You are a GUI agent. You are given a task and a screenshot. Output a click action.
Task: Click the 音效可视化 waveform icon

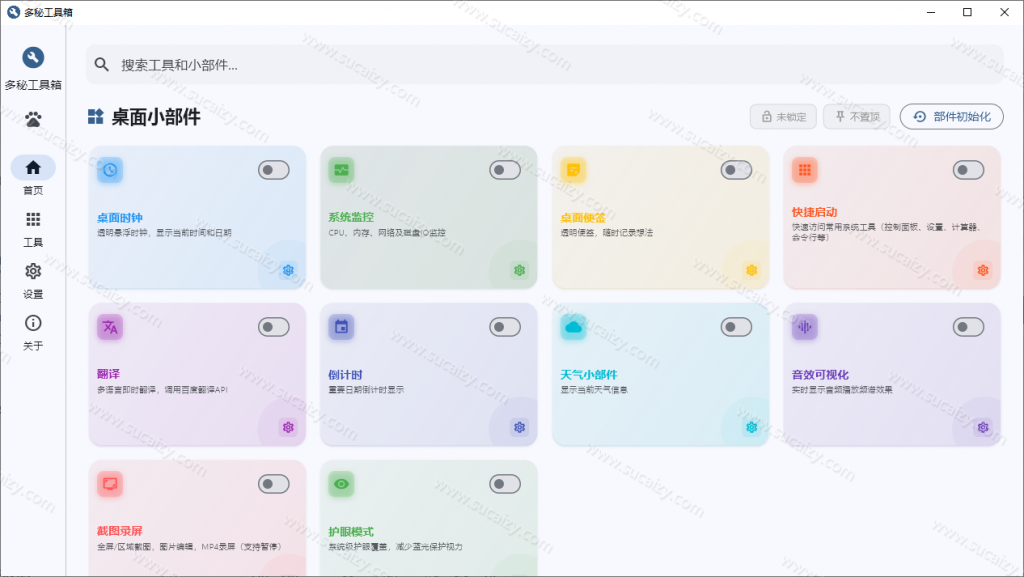click(805, 327)
